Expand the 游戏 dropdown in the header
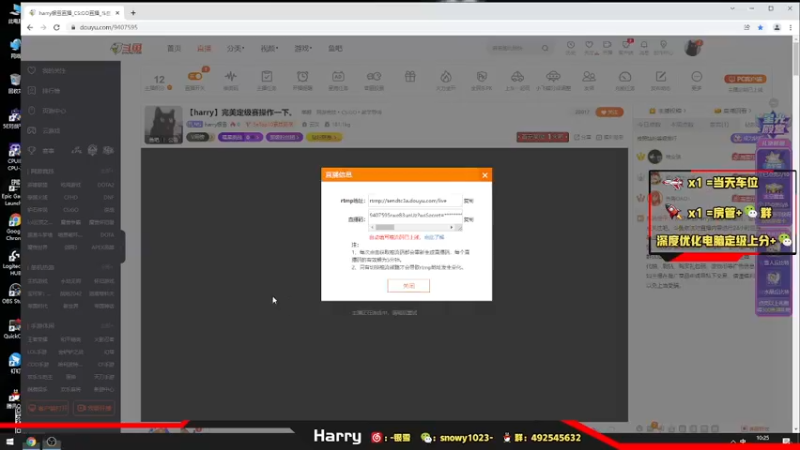 pos(303,48)
